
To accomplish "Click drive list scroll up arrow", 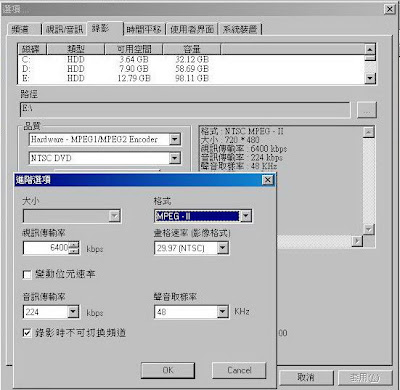I will point(370,49).
